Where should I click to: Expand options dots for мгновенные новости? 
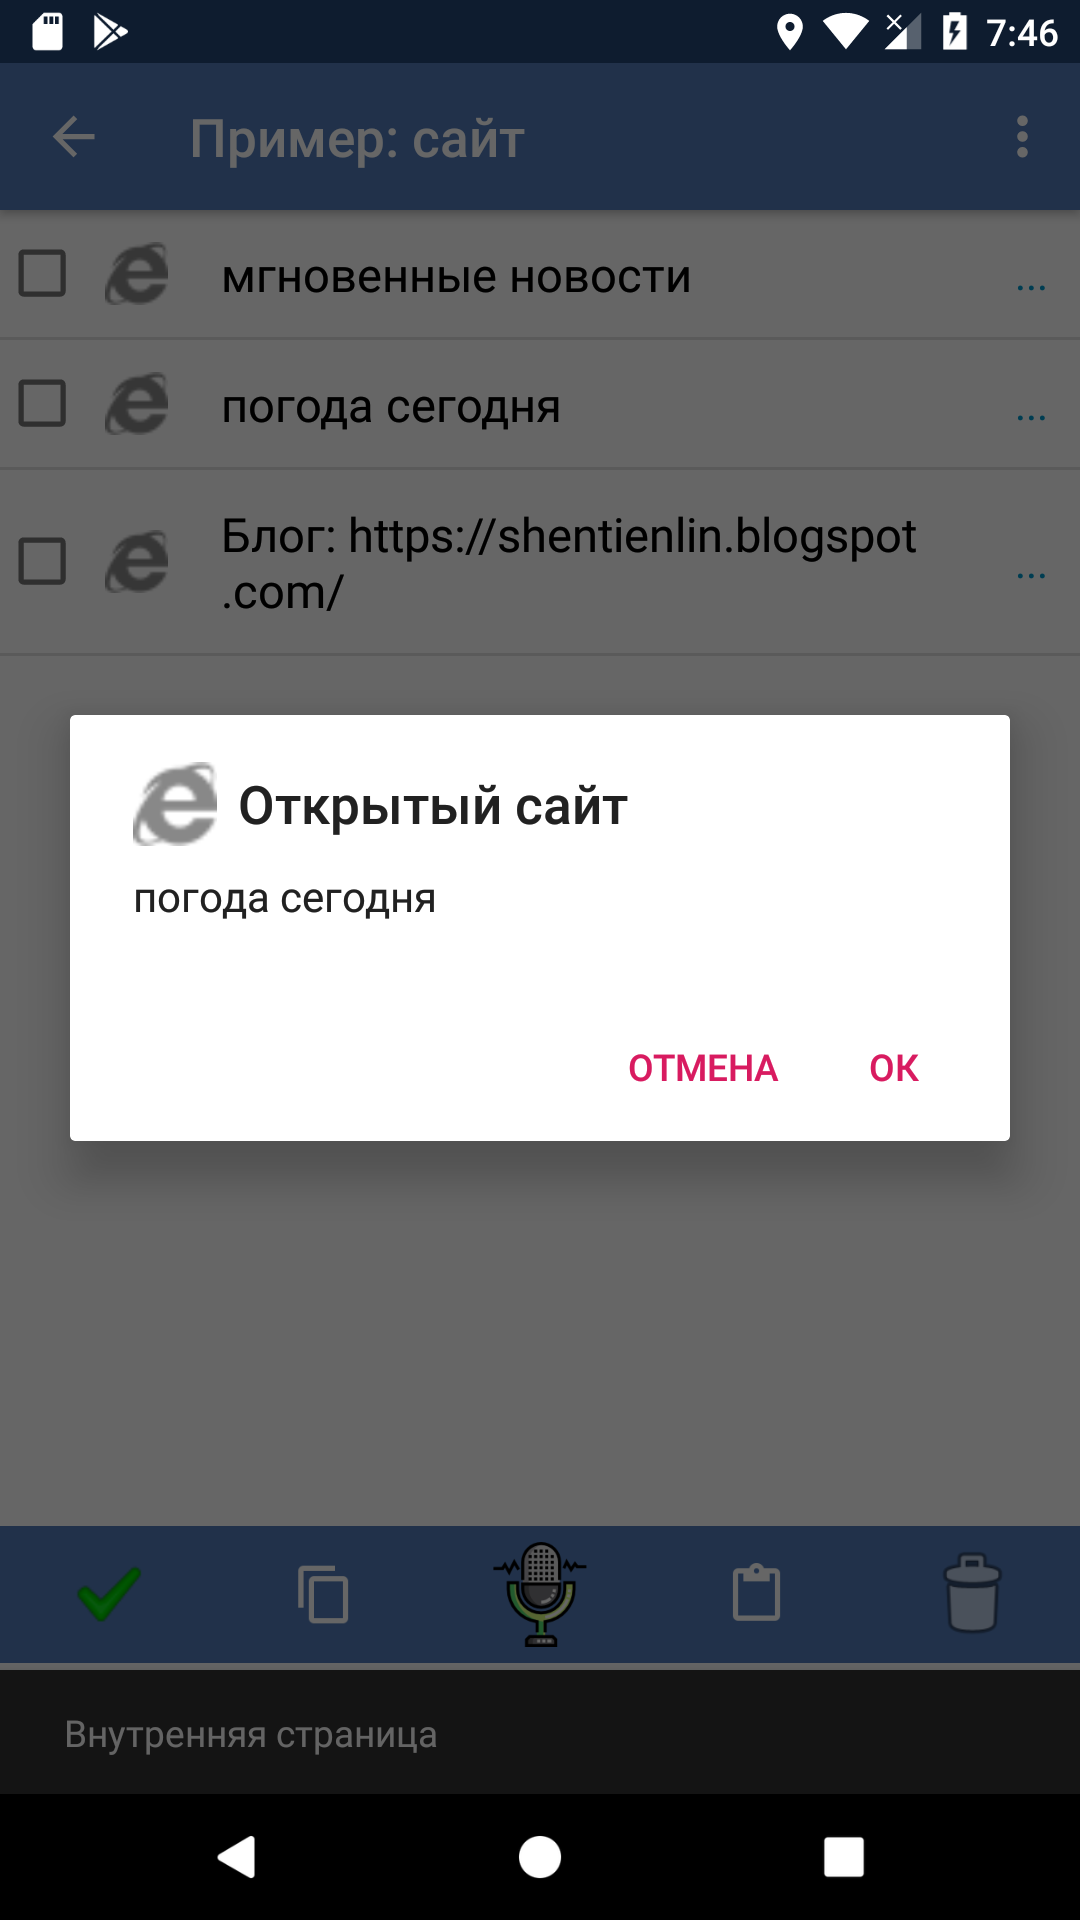pos(1031,288)
